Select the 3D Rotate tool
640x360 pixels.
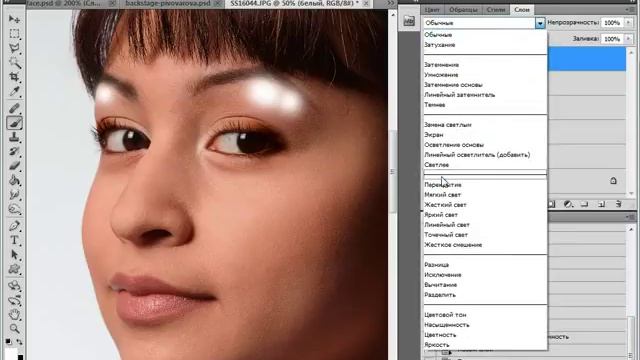click(14, 286)
